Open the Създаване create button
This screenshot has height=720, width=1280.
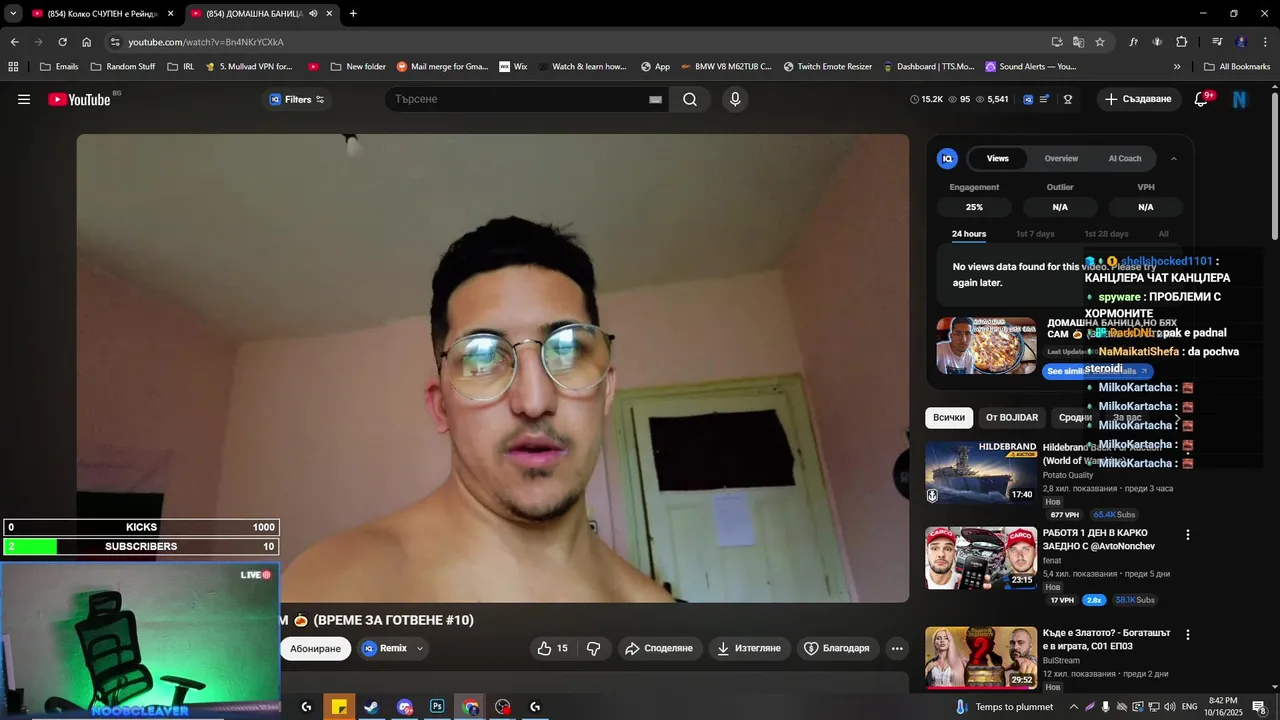pyautogui.click(x=1138, y=99)
